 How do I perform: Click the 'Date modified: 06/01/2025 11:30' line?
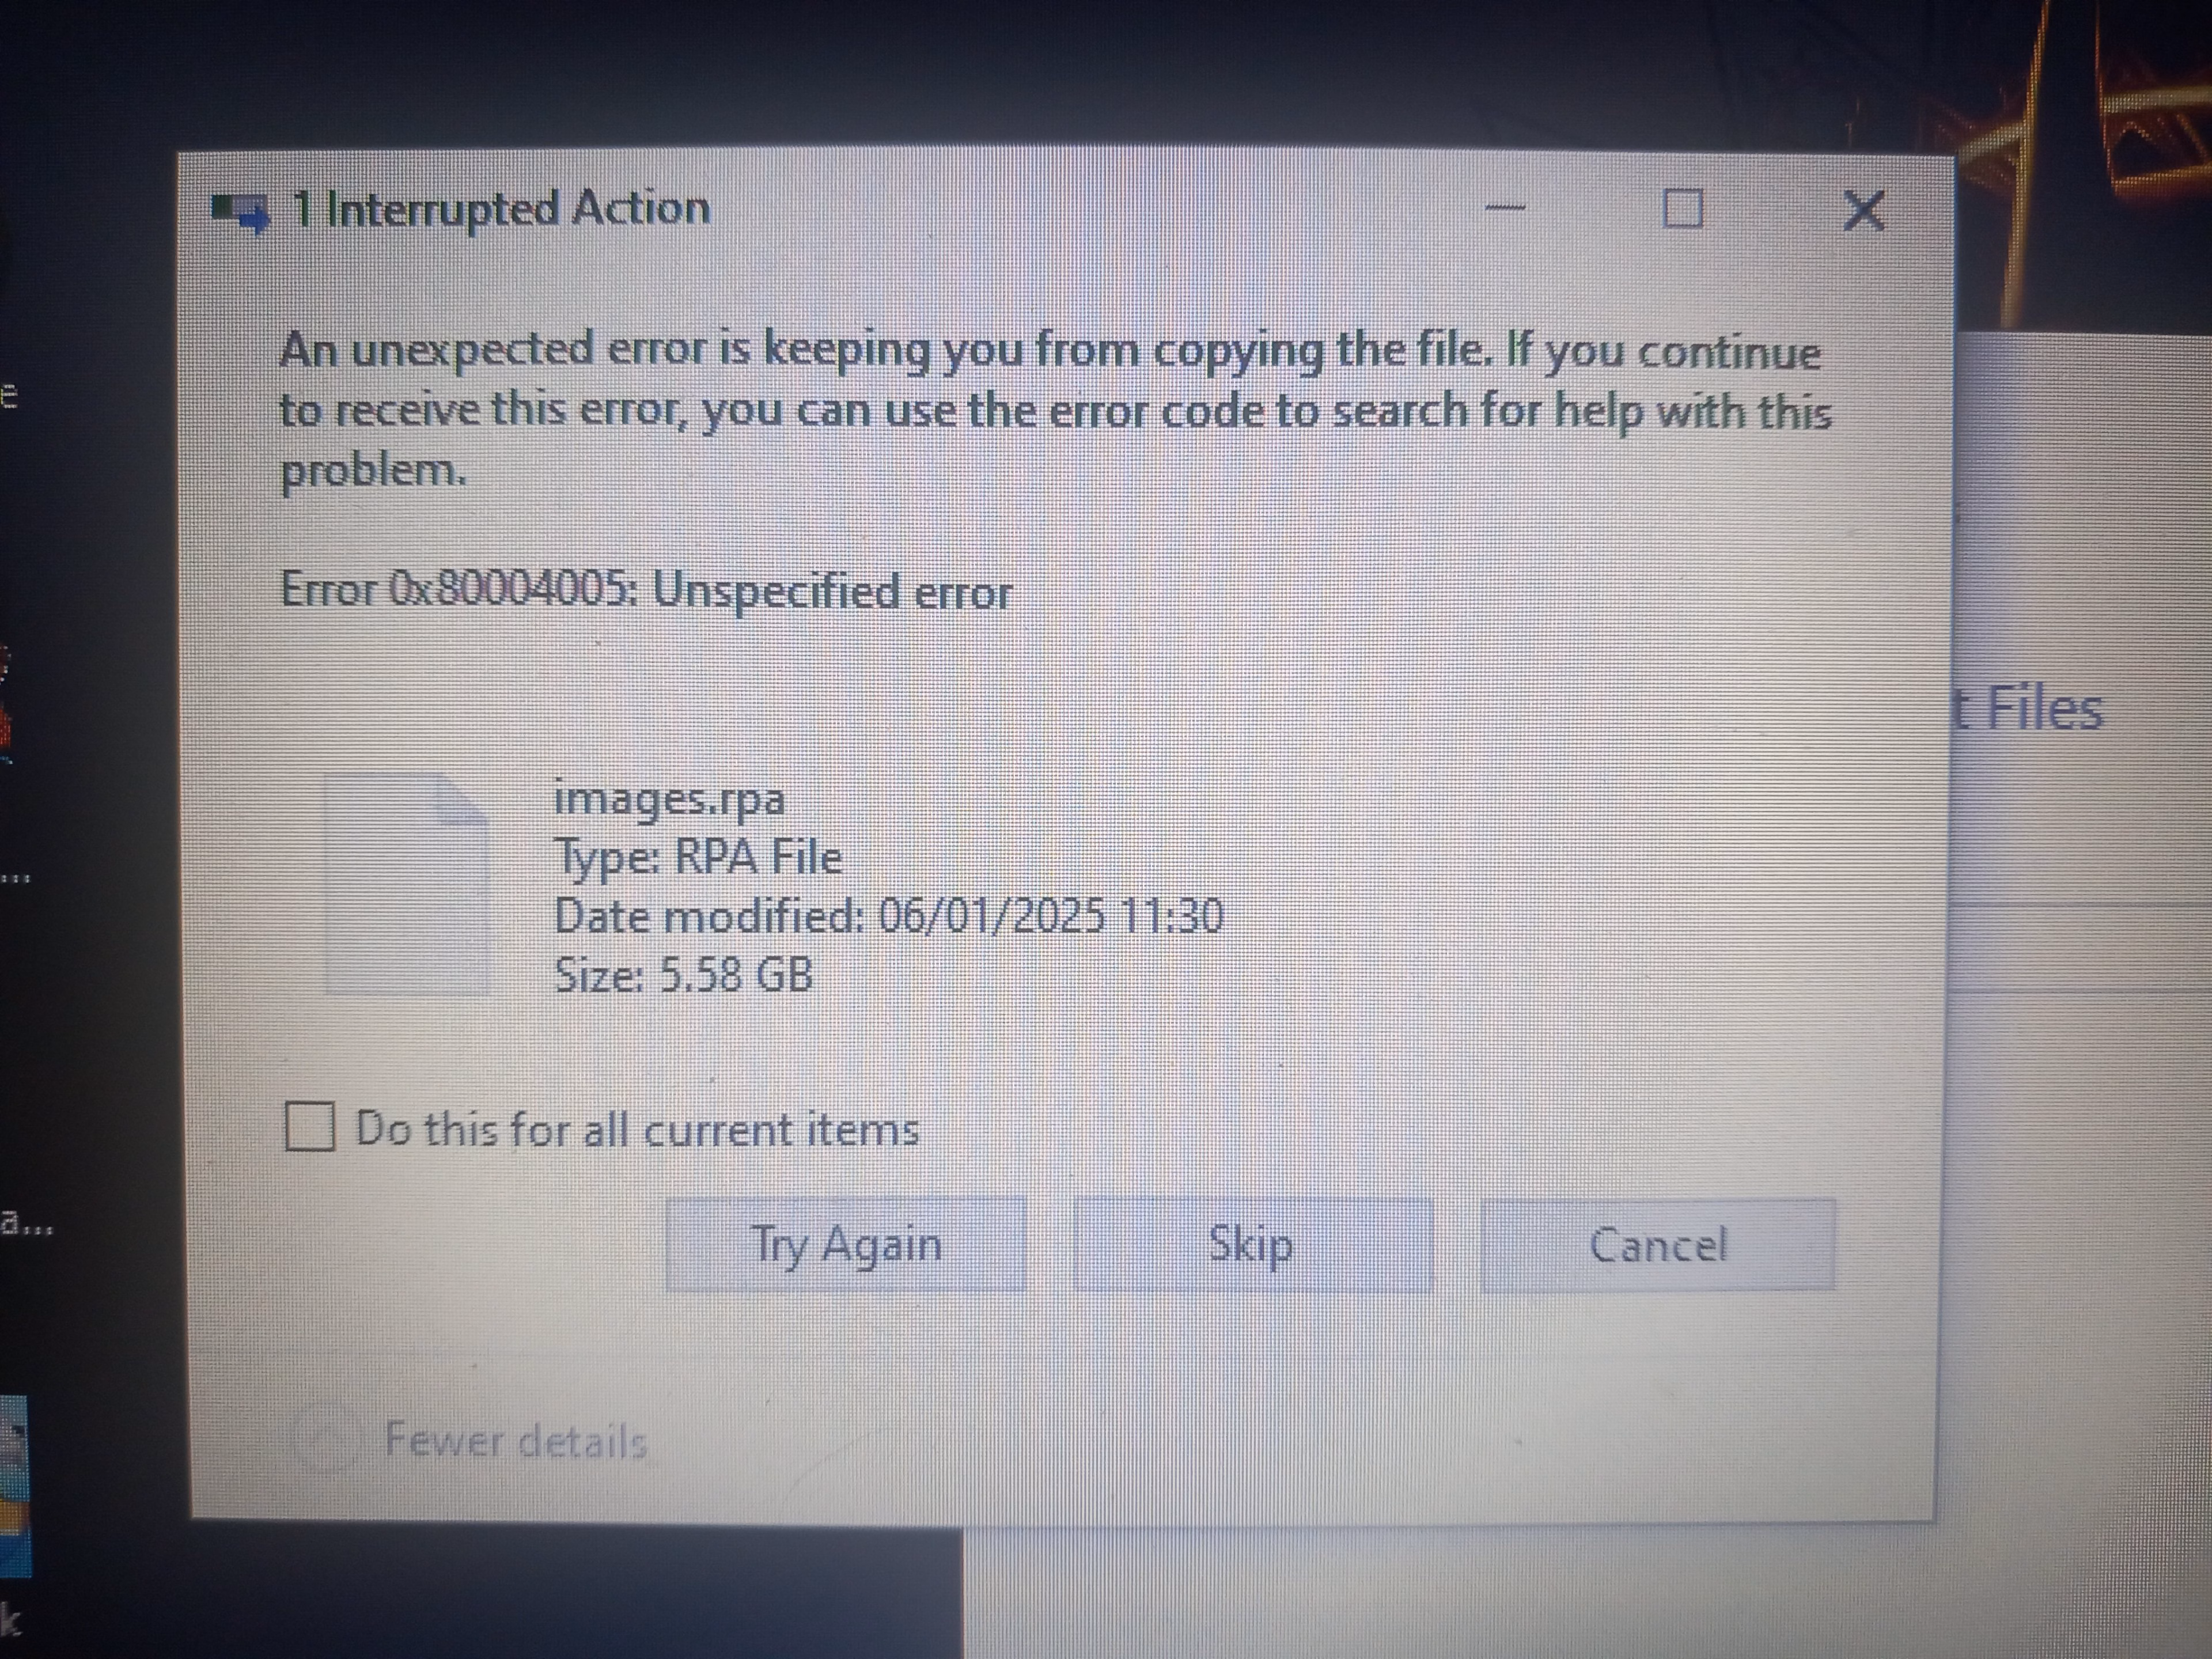click(889, 916)
